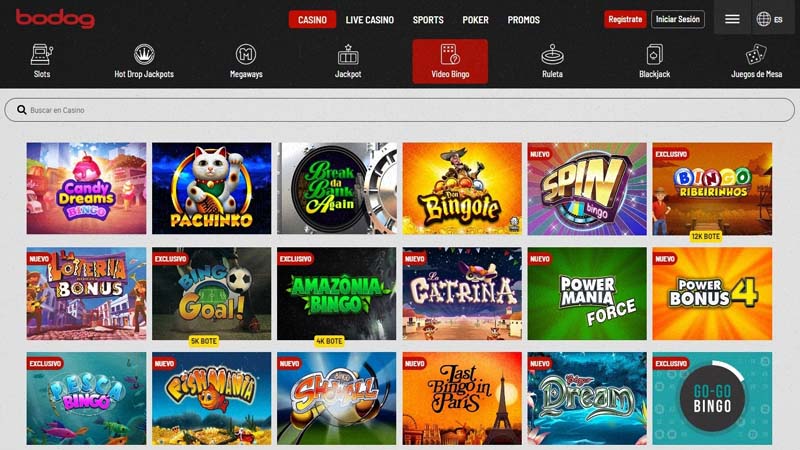
Task: Go to the Sports tab
Action: [x=428, y=20]
